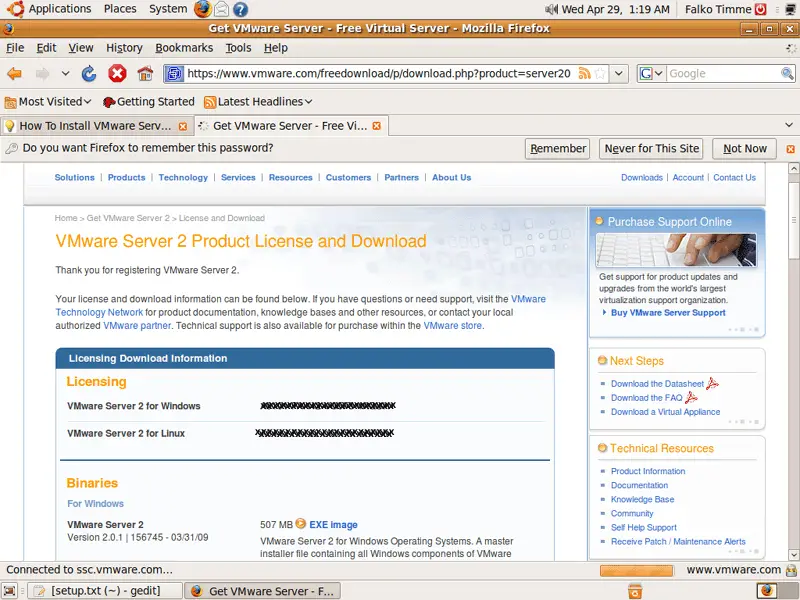Click Download a Virtual Appliance link
Image resolution: width=800 pixels, height=600 pixels.
[665, 412]
